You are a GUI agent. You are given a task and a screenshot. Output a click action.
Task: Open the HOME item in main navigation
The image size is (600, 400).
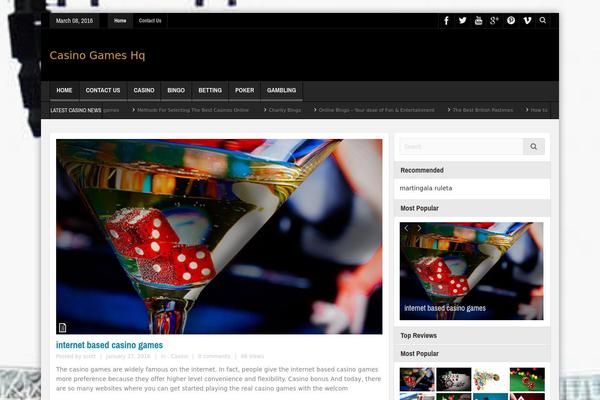click(64, 90)
